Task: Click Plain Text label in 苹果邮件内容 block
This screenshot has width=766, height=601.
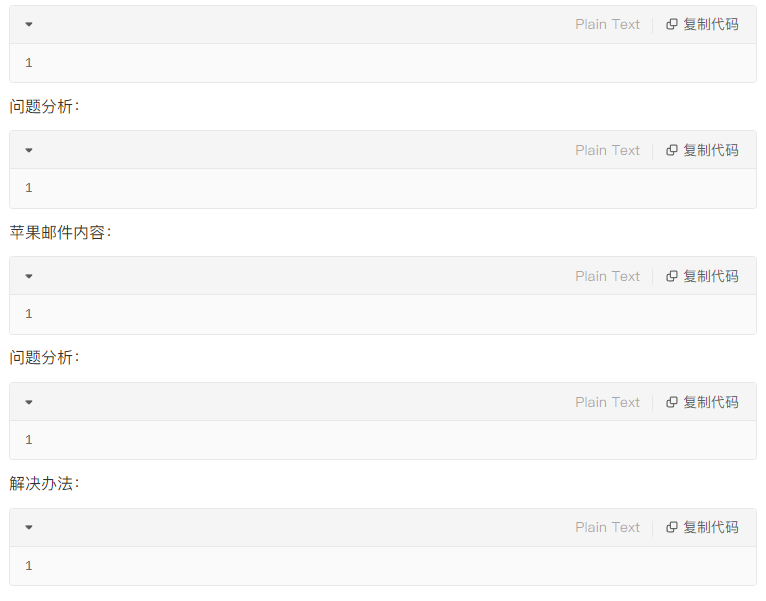Action: [x=607, y=277]
